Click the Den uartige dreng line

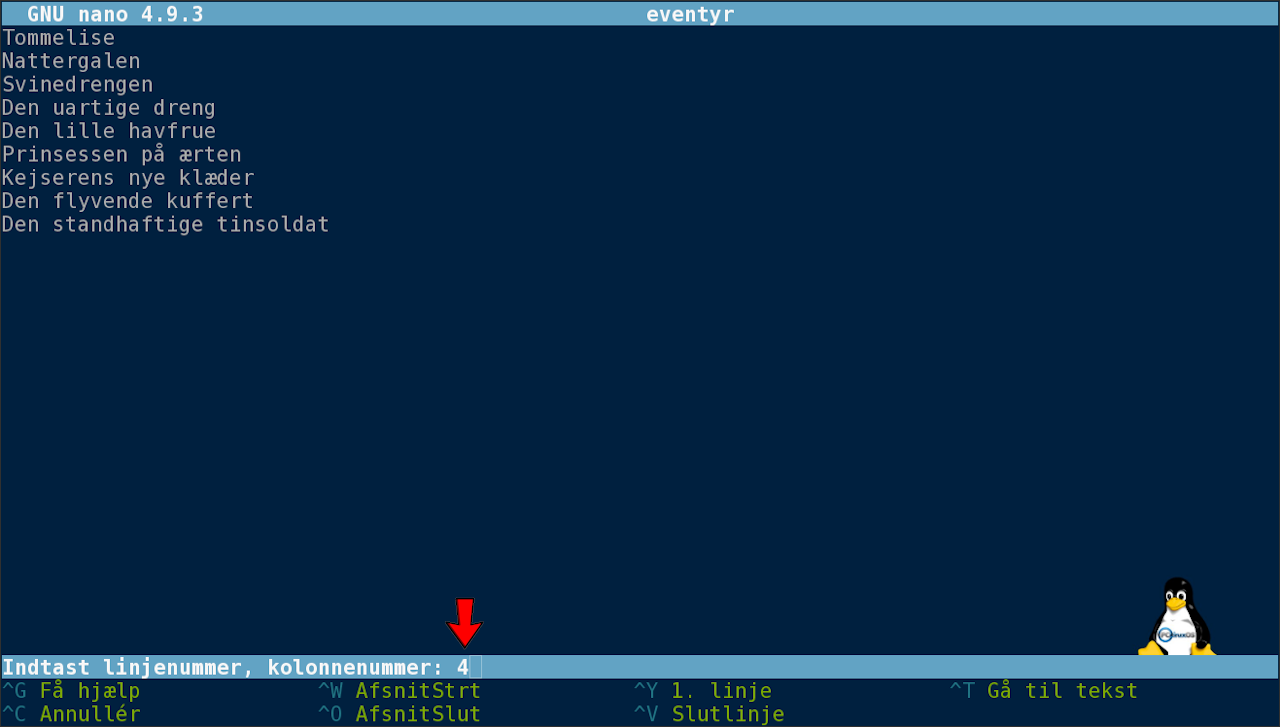tap(109, 108)
